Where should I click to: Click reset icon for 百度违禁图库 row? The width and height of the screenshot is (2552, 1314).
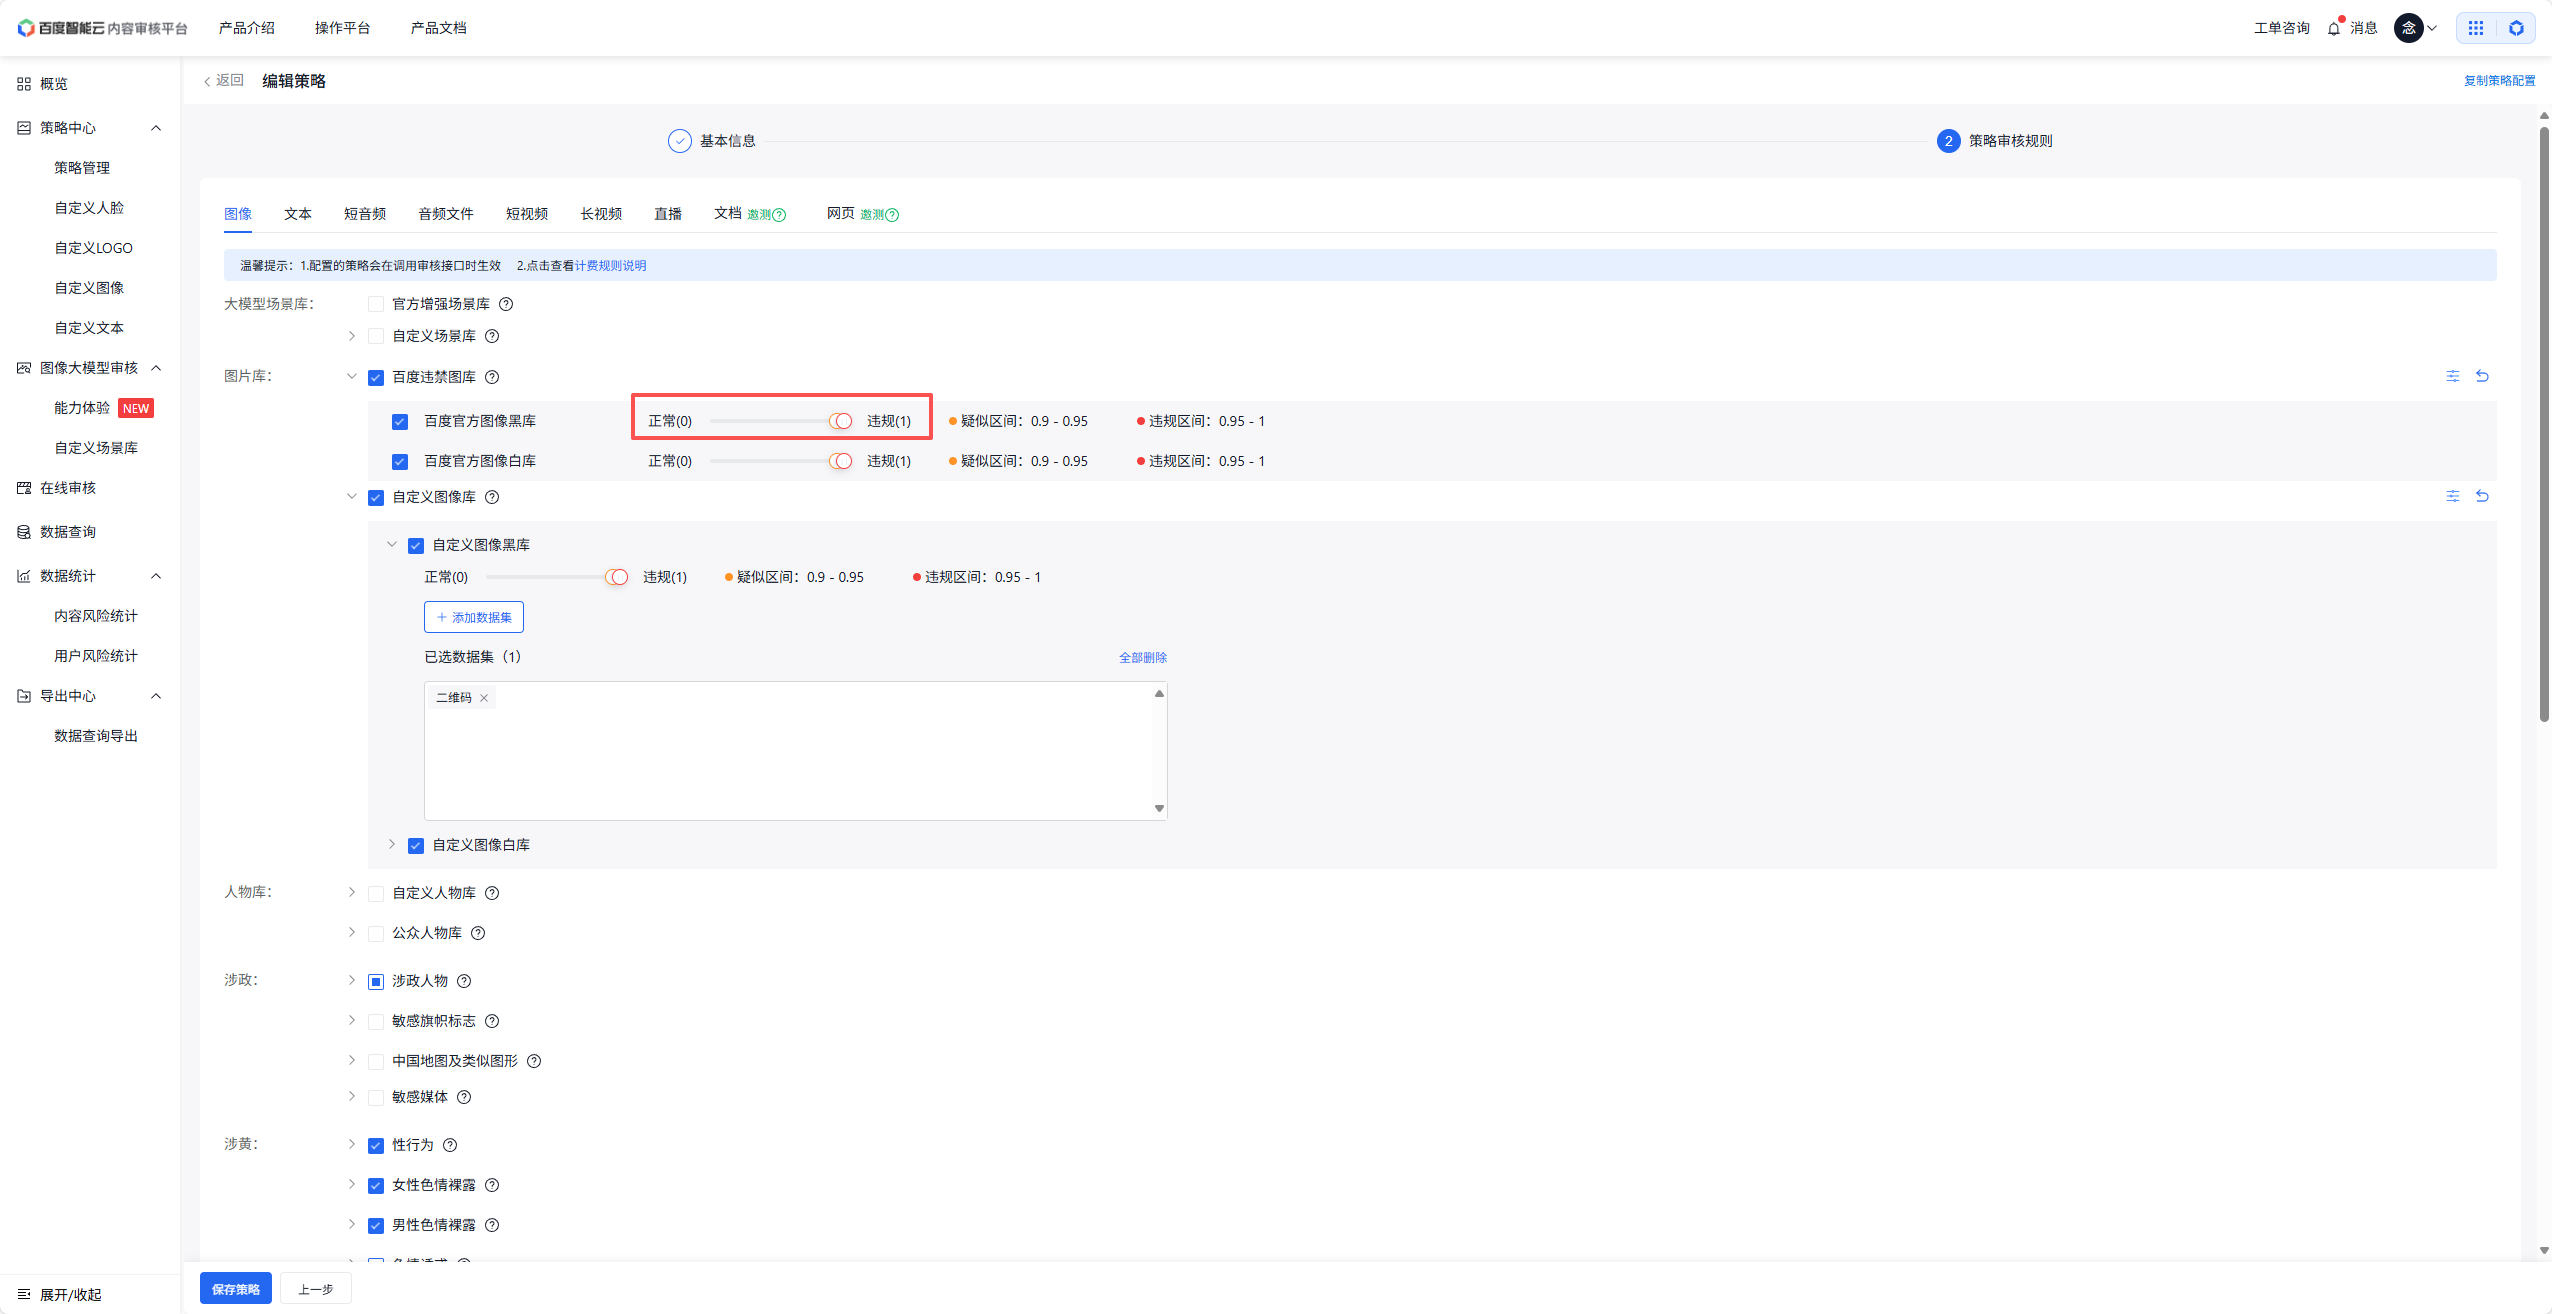point(2482,376)
